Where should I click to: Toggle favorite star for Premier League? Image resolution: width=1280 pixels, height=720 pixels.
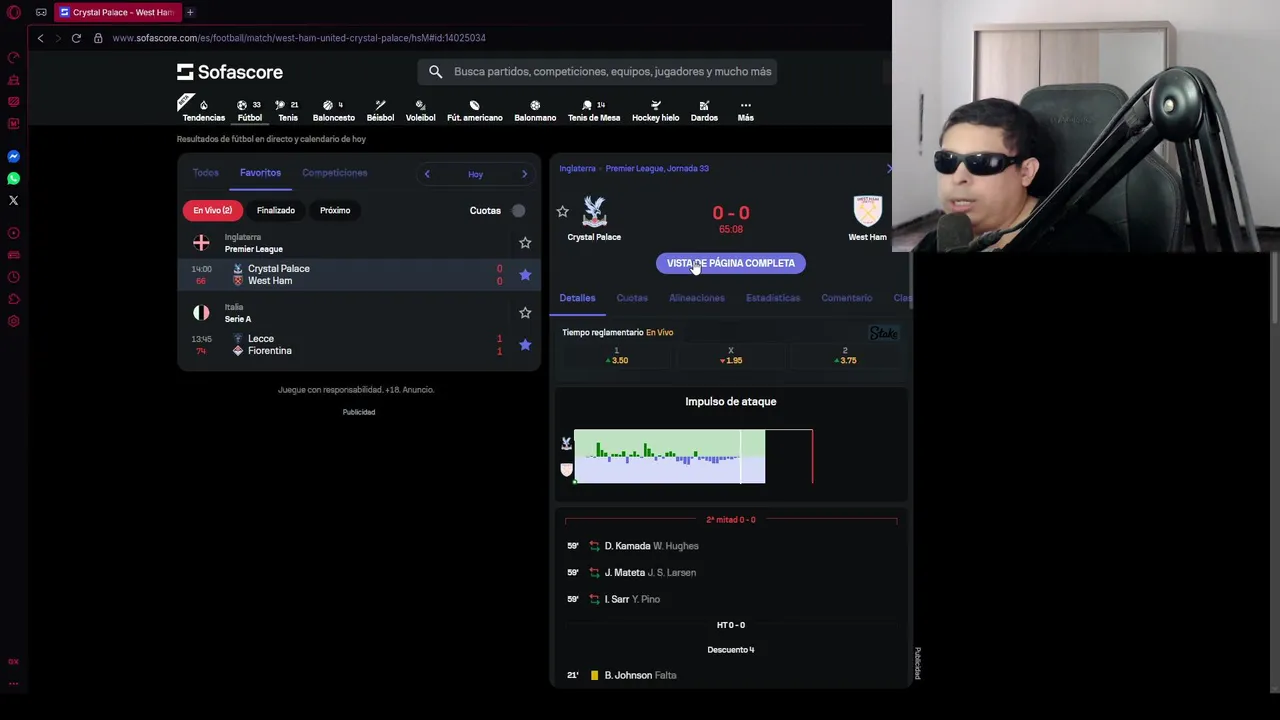(x=525, y=243)
